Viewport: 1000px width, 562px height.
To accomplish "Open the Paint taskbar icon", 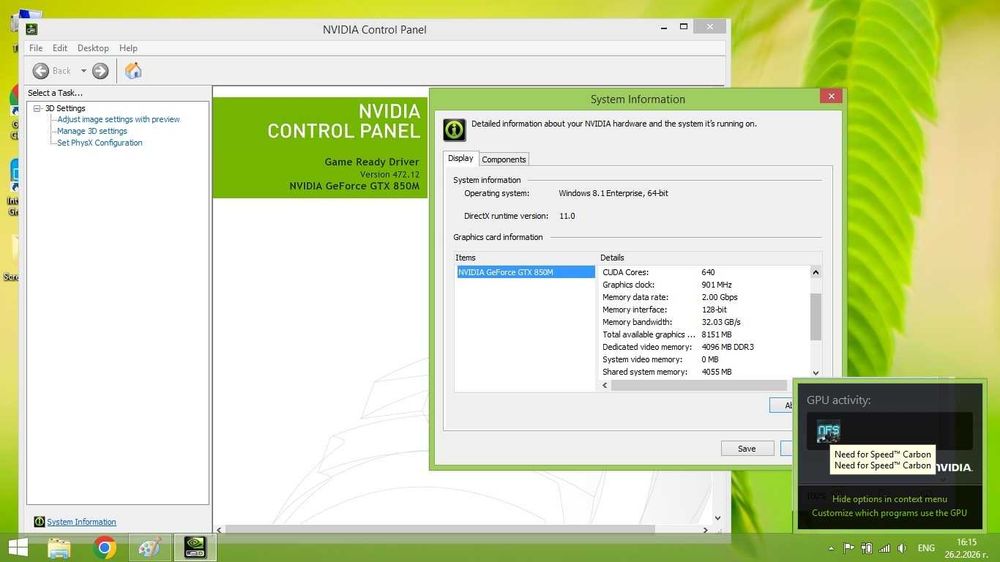I will tap(150, 548).
